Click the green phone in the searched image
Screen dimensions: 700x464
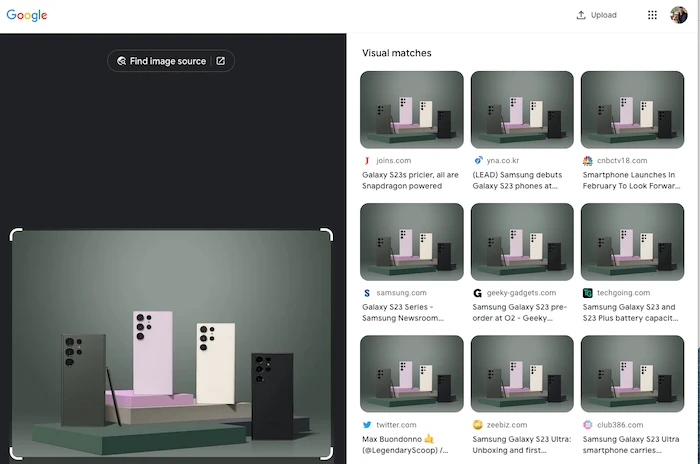coord(84,380)
